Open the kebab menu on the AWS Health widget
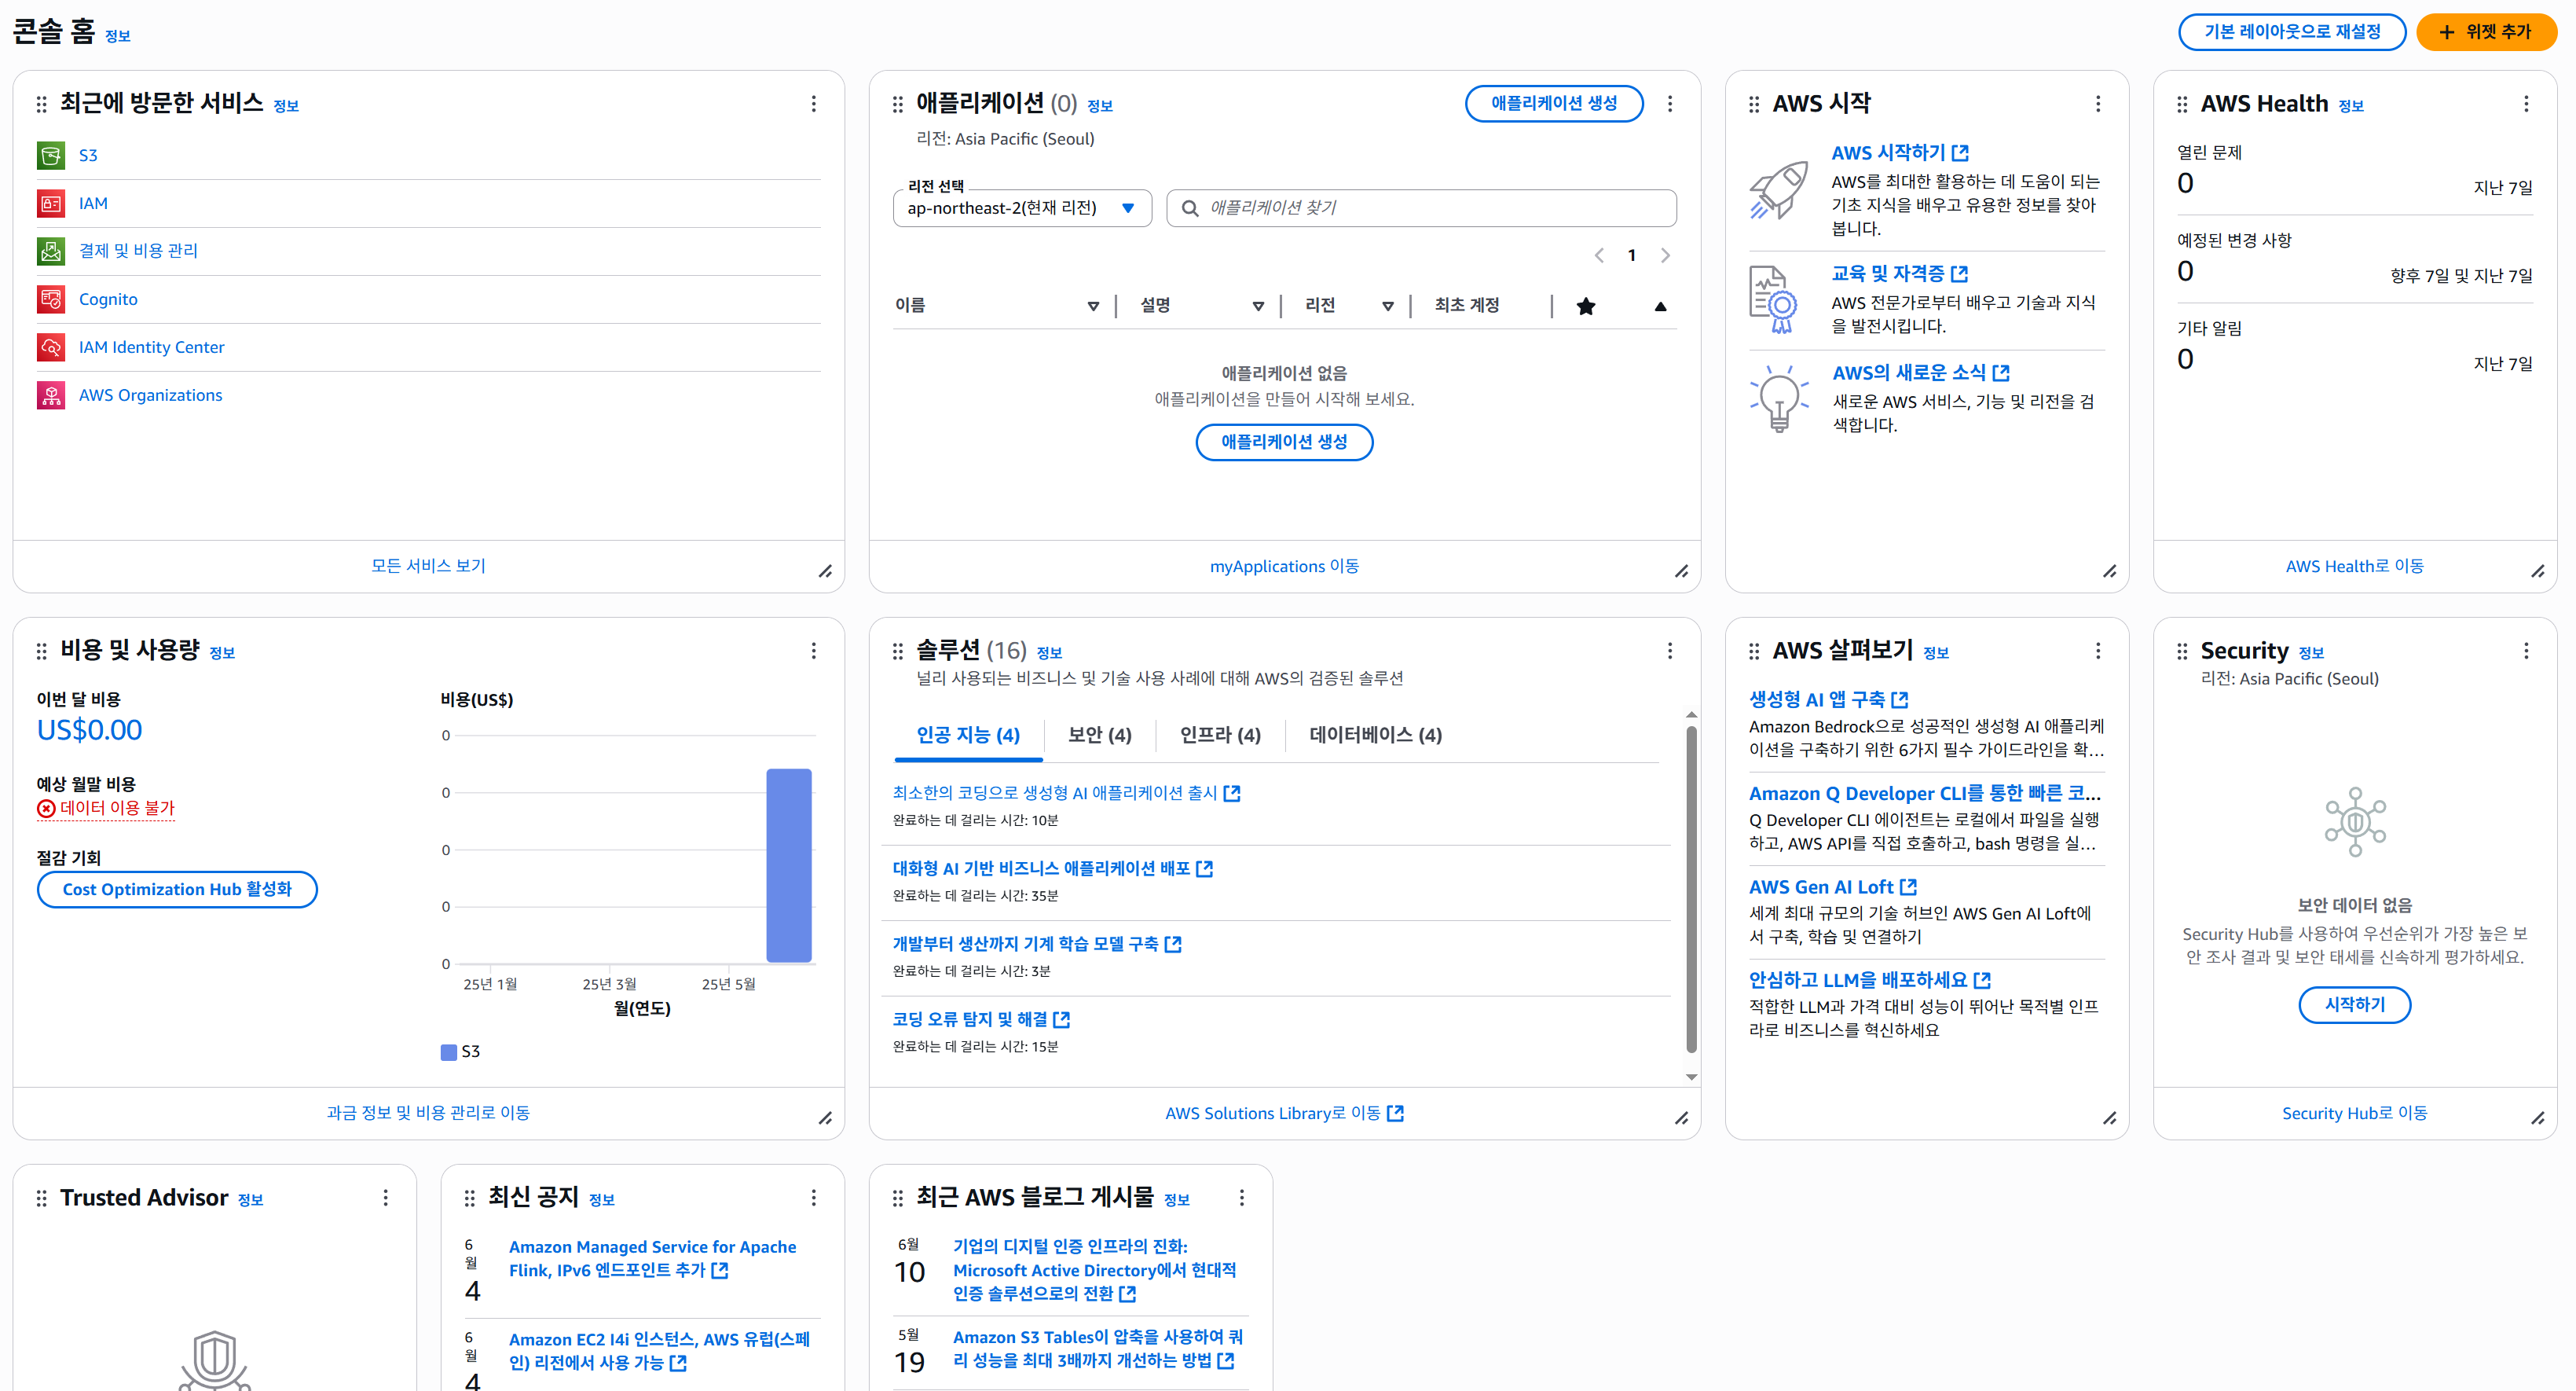The image size is (2576, 1391). (2526, 104)
